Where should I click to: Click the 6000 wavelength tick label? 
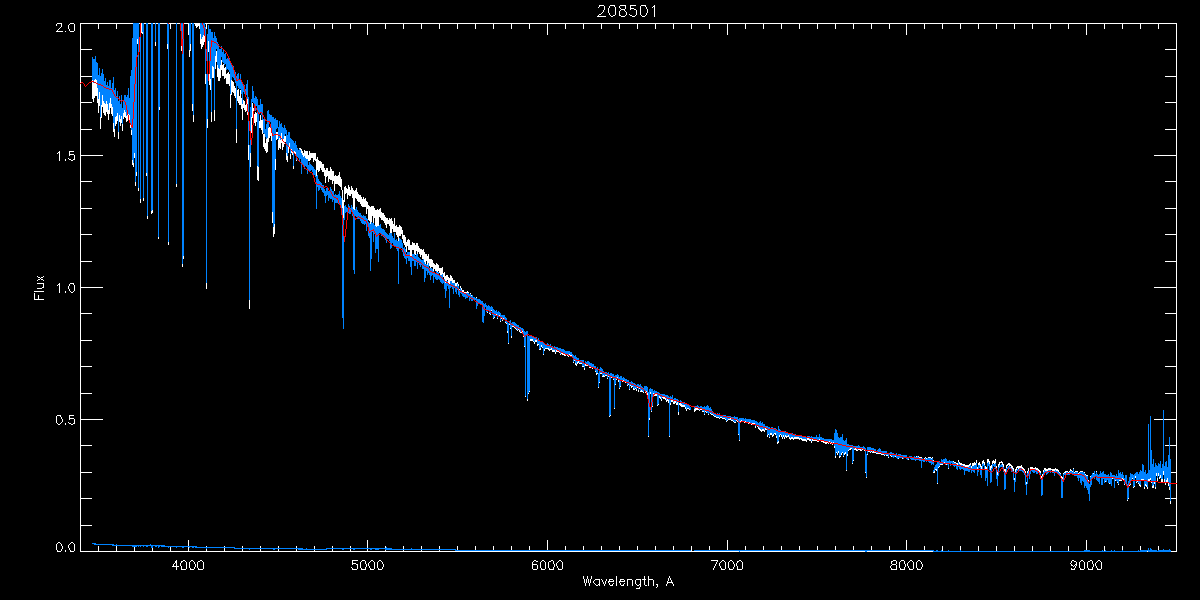(x=547, y=565)
